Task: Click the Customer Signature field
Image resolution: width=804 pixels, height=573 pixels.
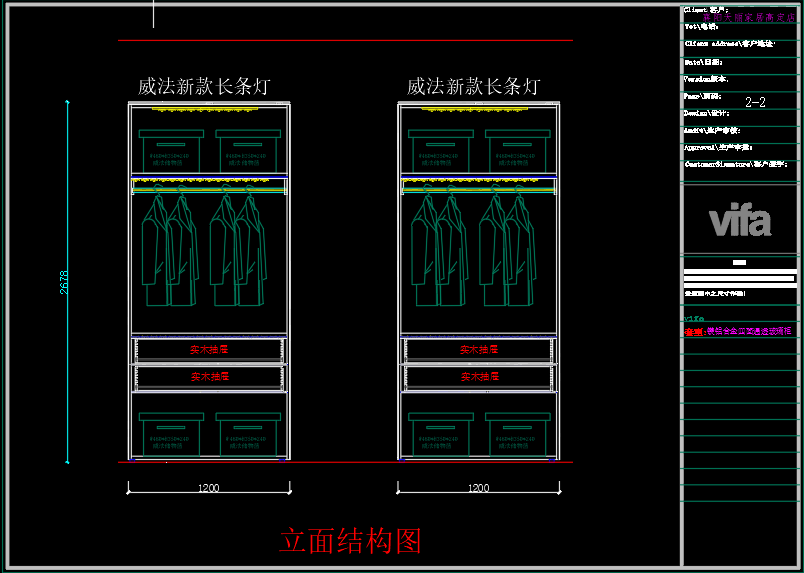Action: tap(735, 163)
